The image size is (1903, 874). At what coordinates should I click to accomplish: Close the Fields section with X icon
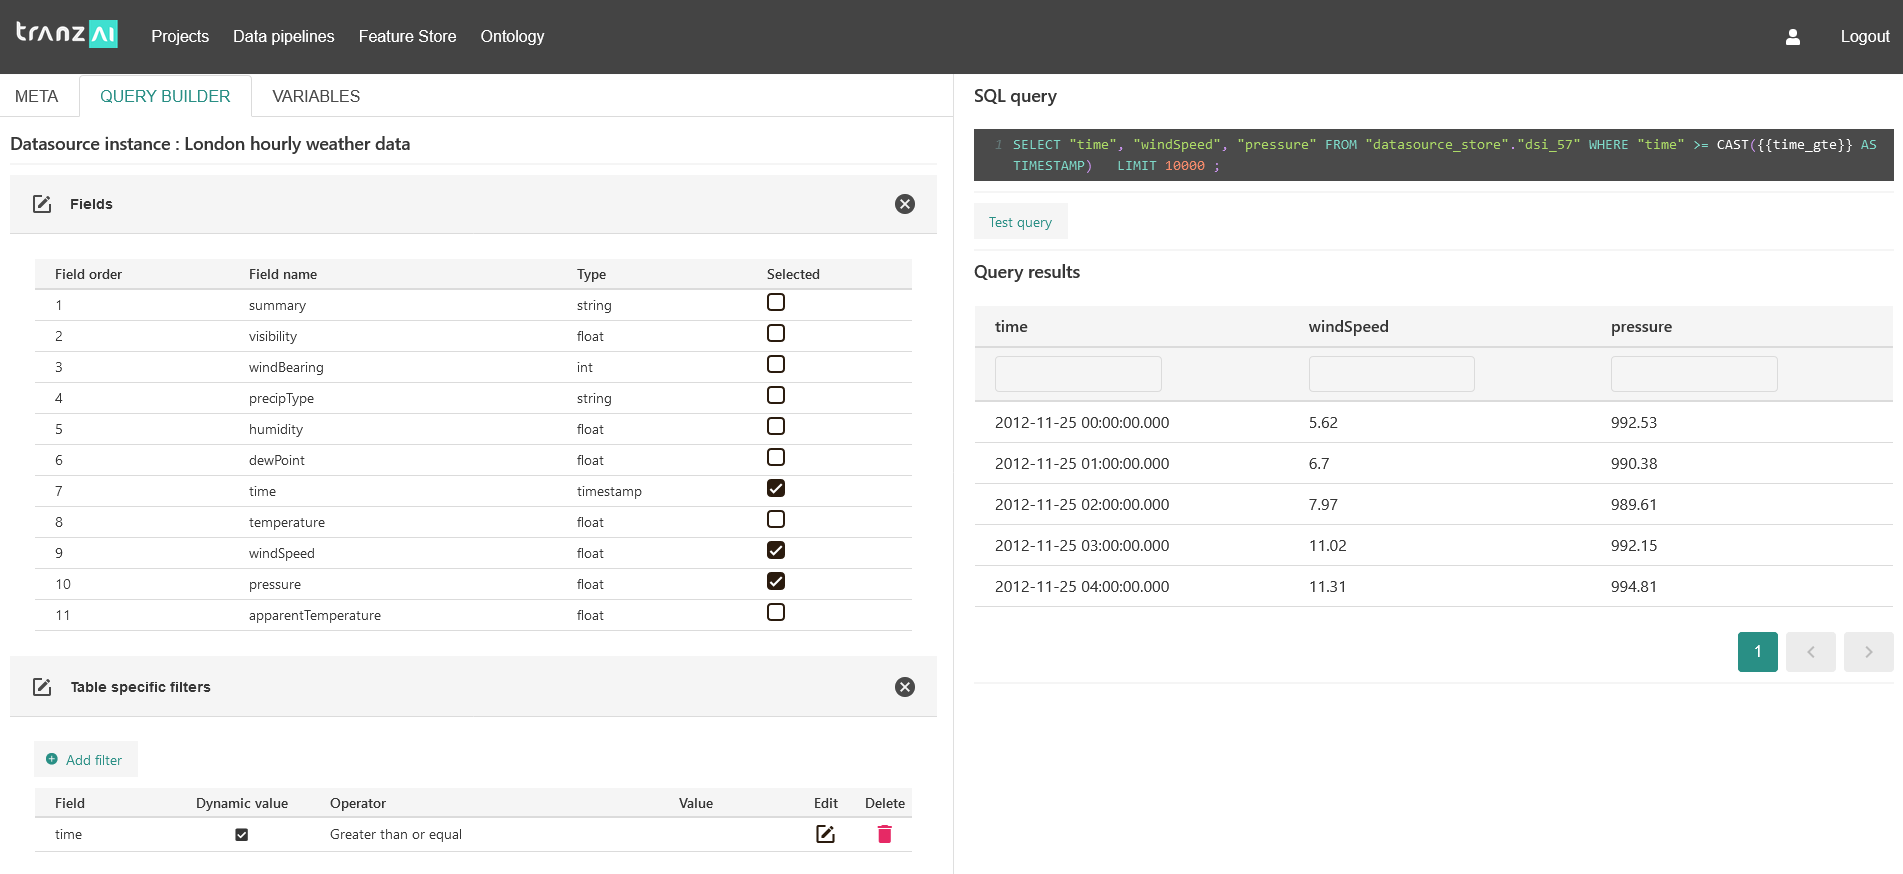tap(905, 204)
